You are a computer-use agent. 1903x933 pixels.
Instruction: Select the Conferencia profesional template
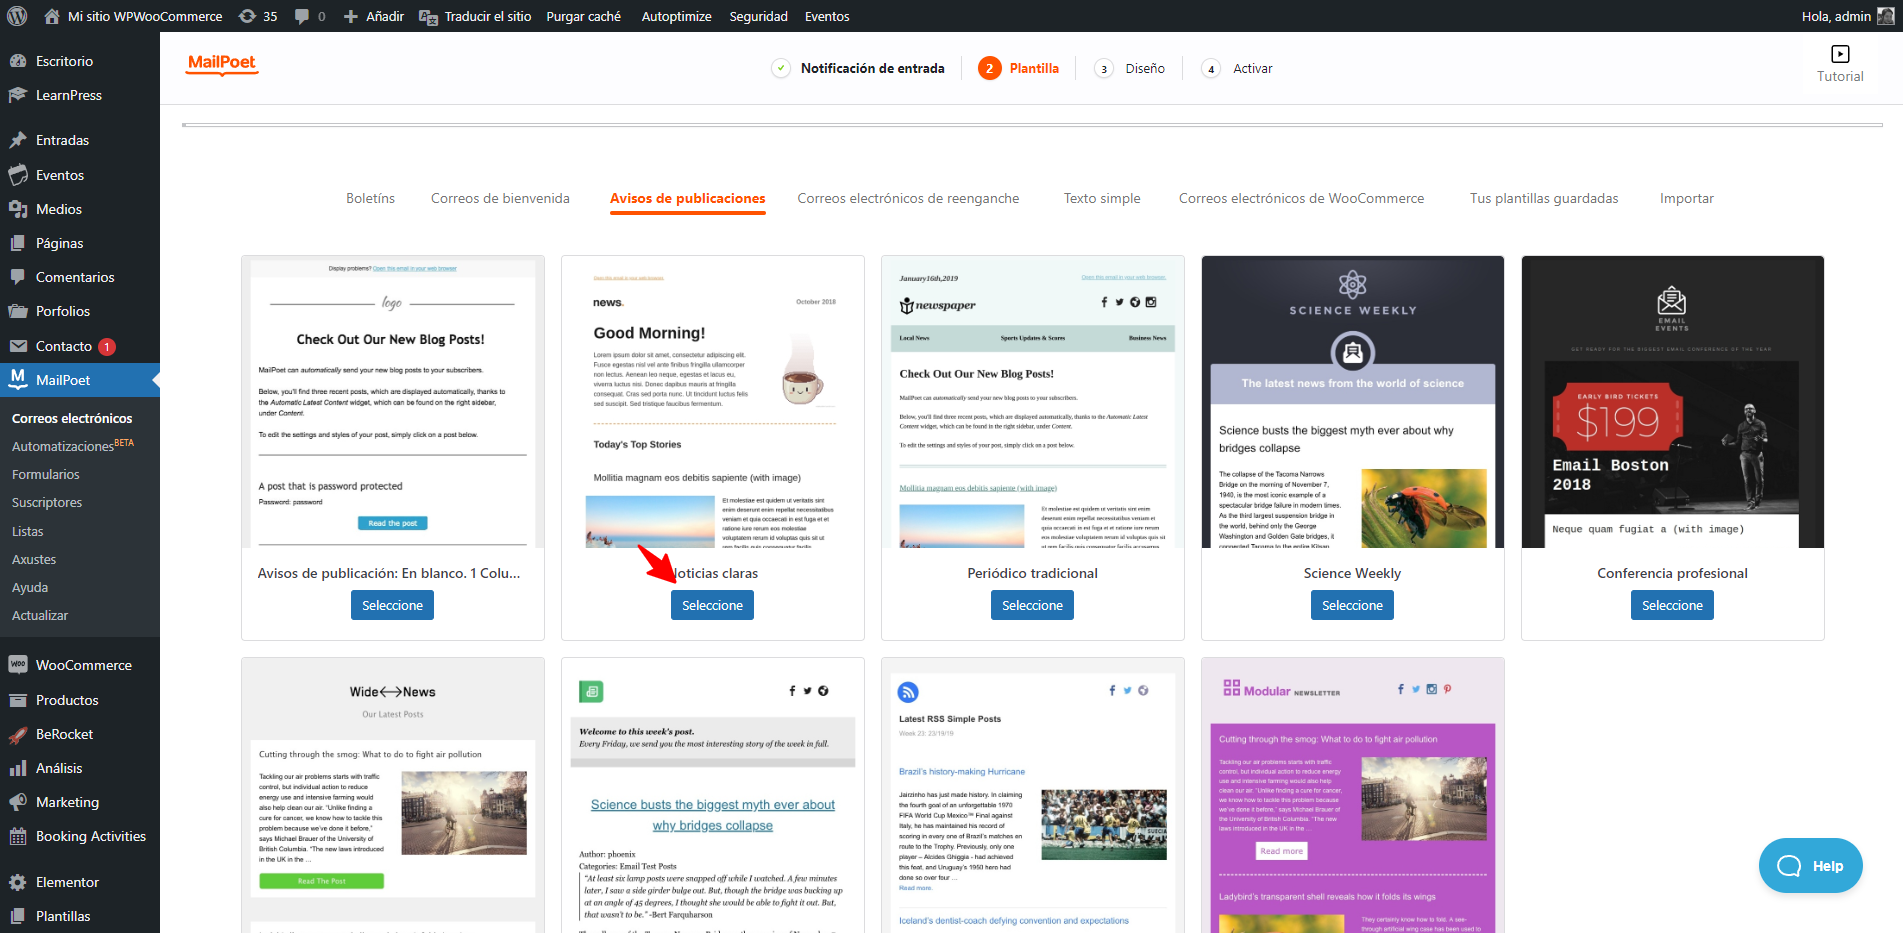pos(1672,605)
